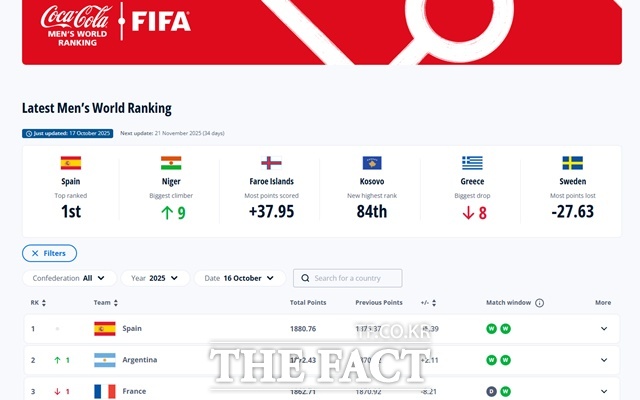The image size is (640, 400).
Task: Expand the Spain row details
Action: click(603, 329)
